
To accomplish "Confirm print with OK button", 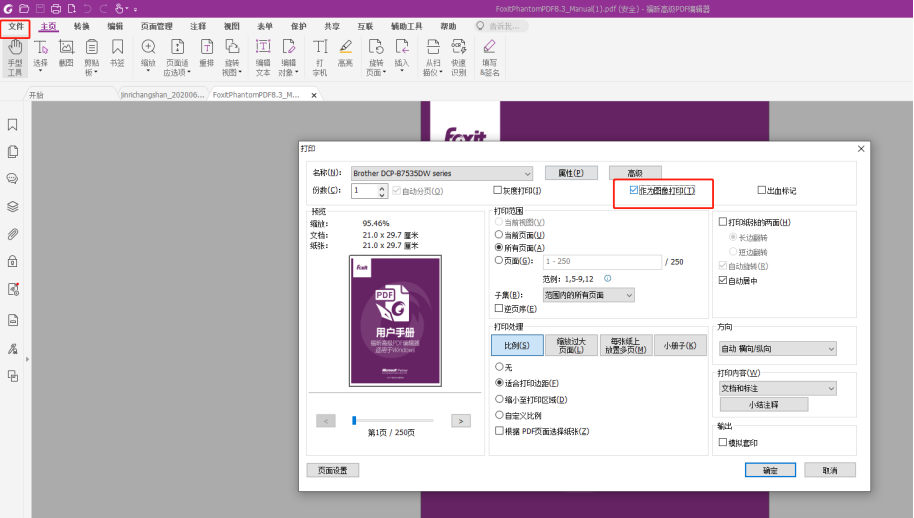I will click(770, 470).
